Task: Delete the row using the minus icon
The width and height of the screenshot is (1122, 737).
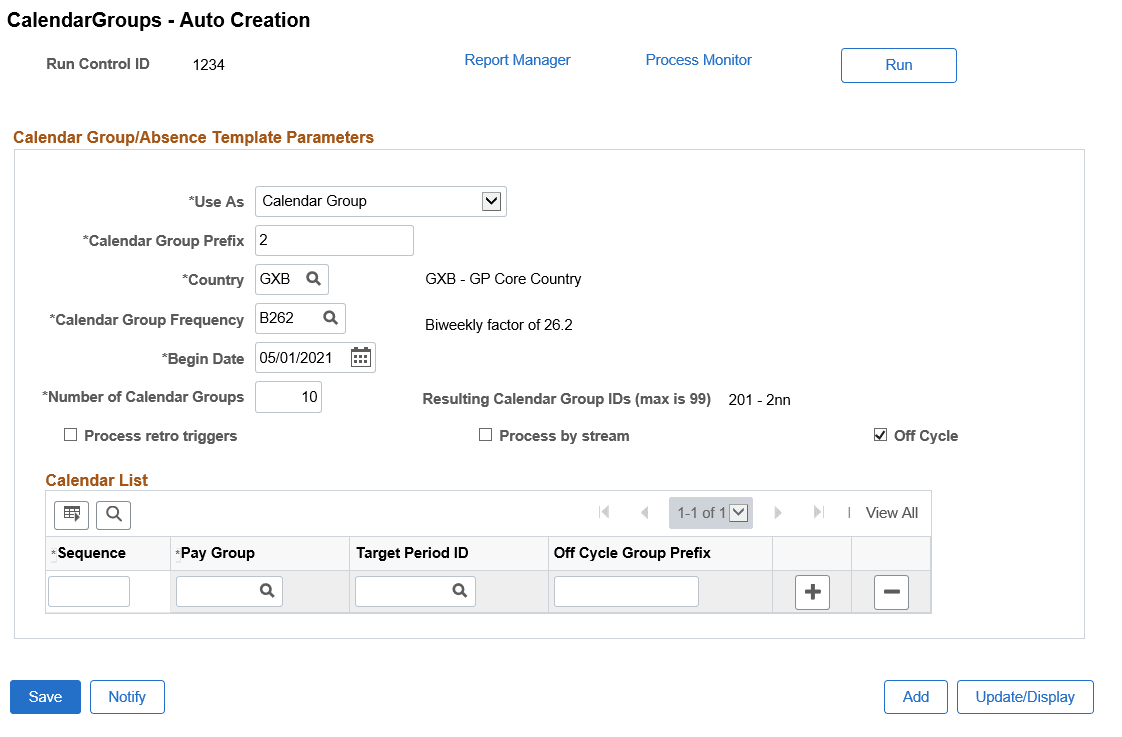Action: (891, 592)
